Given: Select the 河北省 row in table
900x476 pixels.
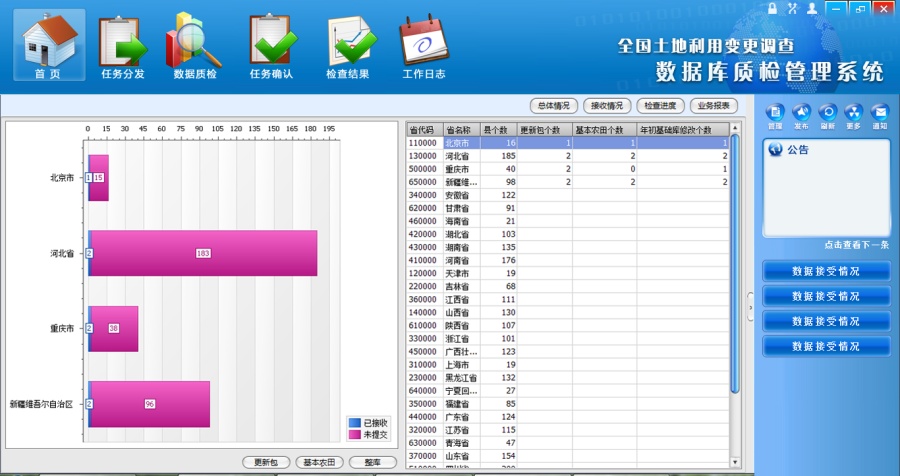Looking at the screenshot, I should [568, 156].
